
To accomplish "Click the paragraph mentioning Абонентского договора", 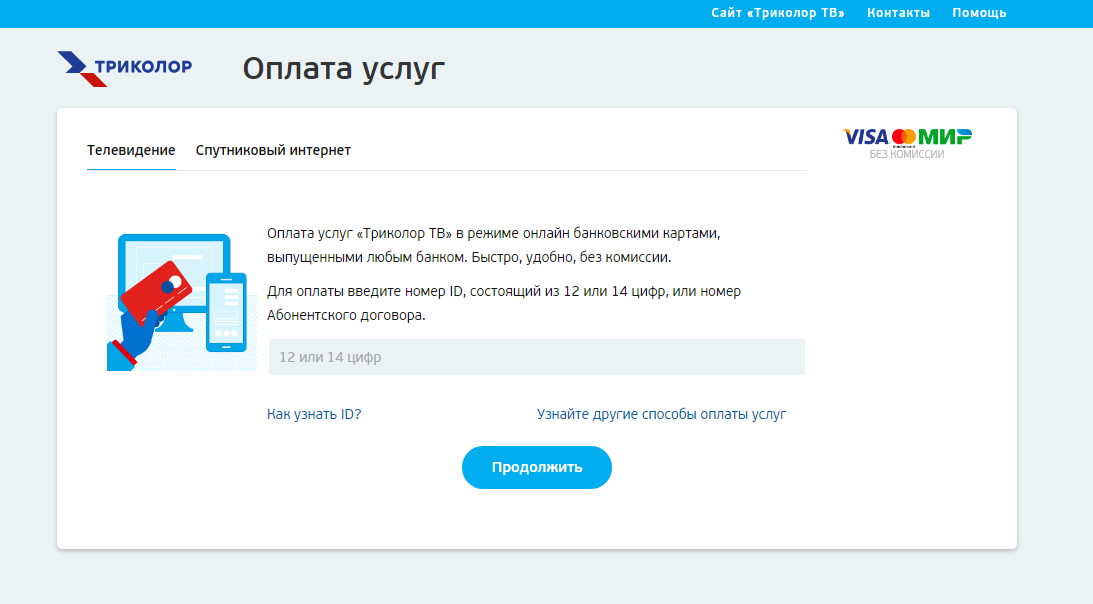I will pyautogui.click(x=504, y=303).
